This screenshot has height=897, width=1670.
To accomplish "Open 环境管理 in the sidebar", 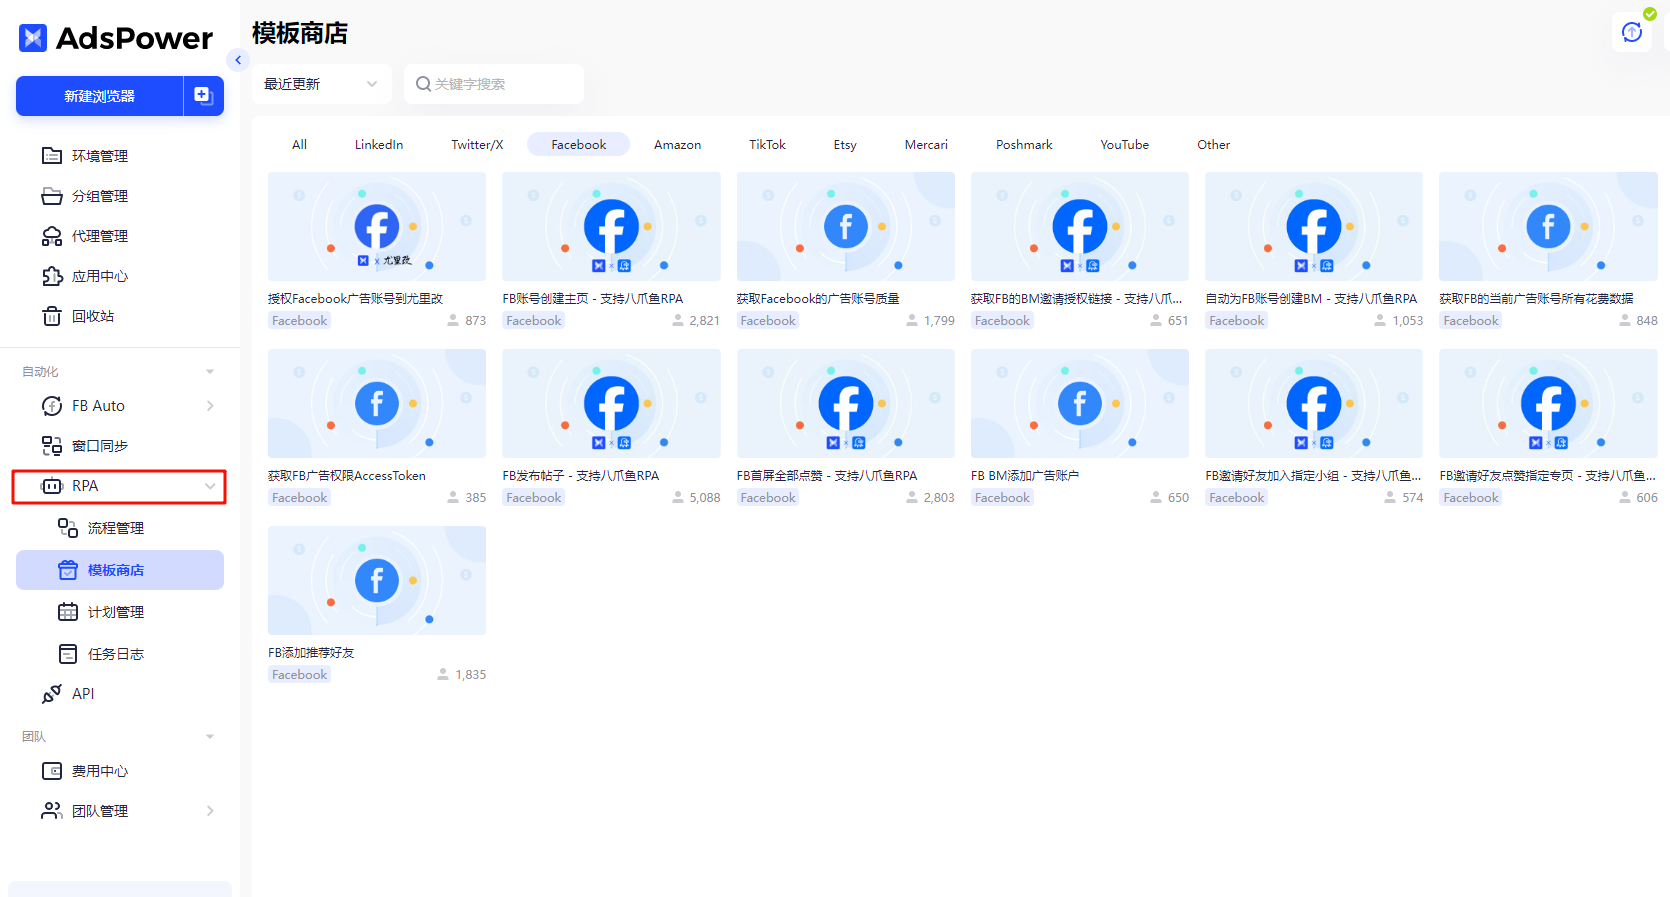I will [x=120, y=156].
